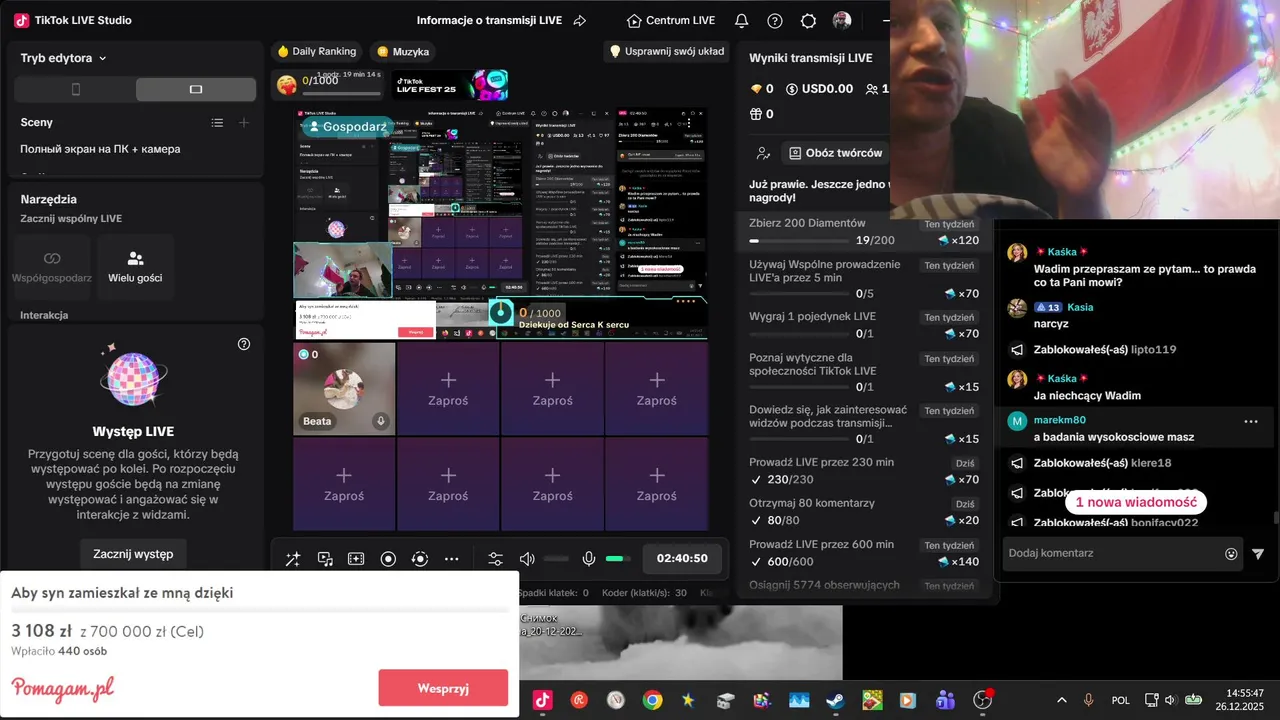Viewport: 1280px width, 720px height.
Task: Open Informacje o transmisji LIVE
Action: (488, 21)
